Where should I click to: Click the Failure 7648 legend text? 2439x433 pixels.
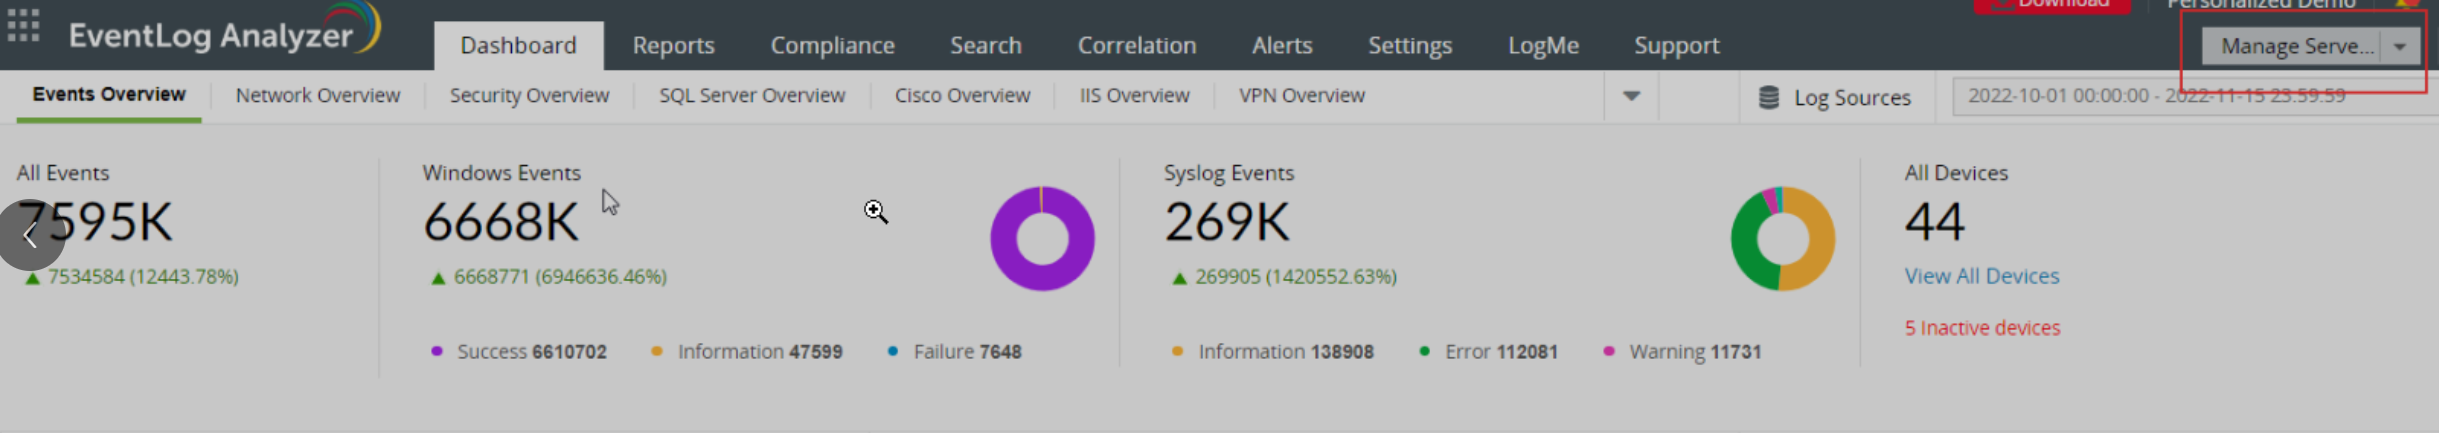[967, 352]
